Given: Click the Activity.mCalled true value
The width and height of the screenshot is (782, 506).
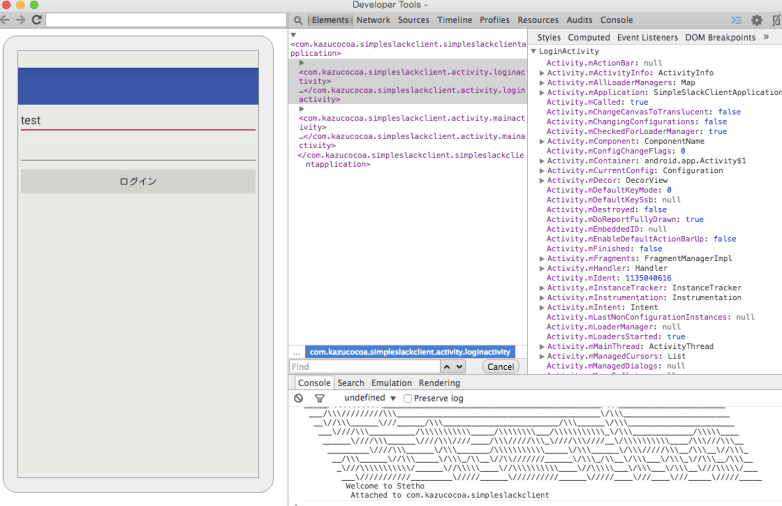Looking at the screenshot, I should pos(639,102).
